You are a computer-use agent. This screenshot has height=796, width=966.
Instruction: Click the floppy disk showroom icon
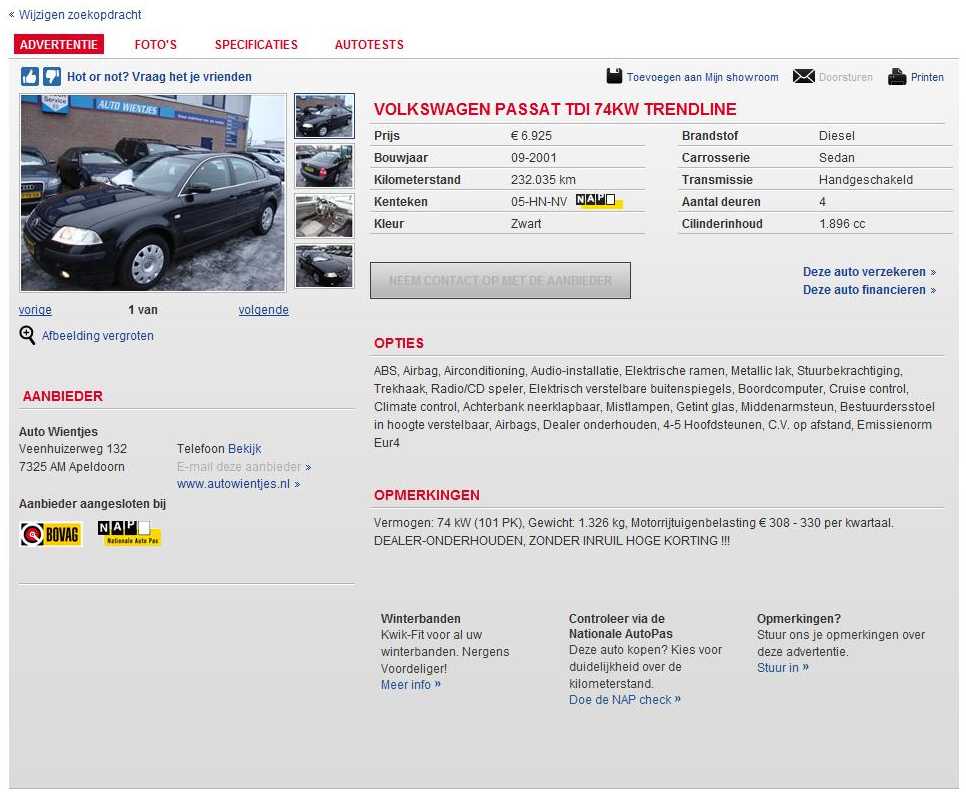[614, 76]
